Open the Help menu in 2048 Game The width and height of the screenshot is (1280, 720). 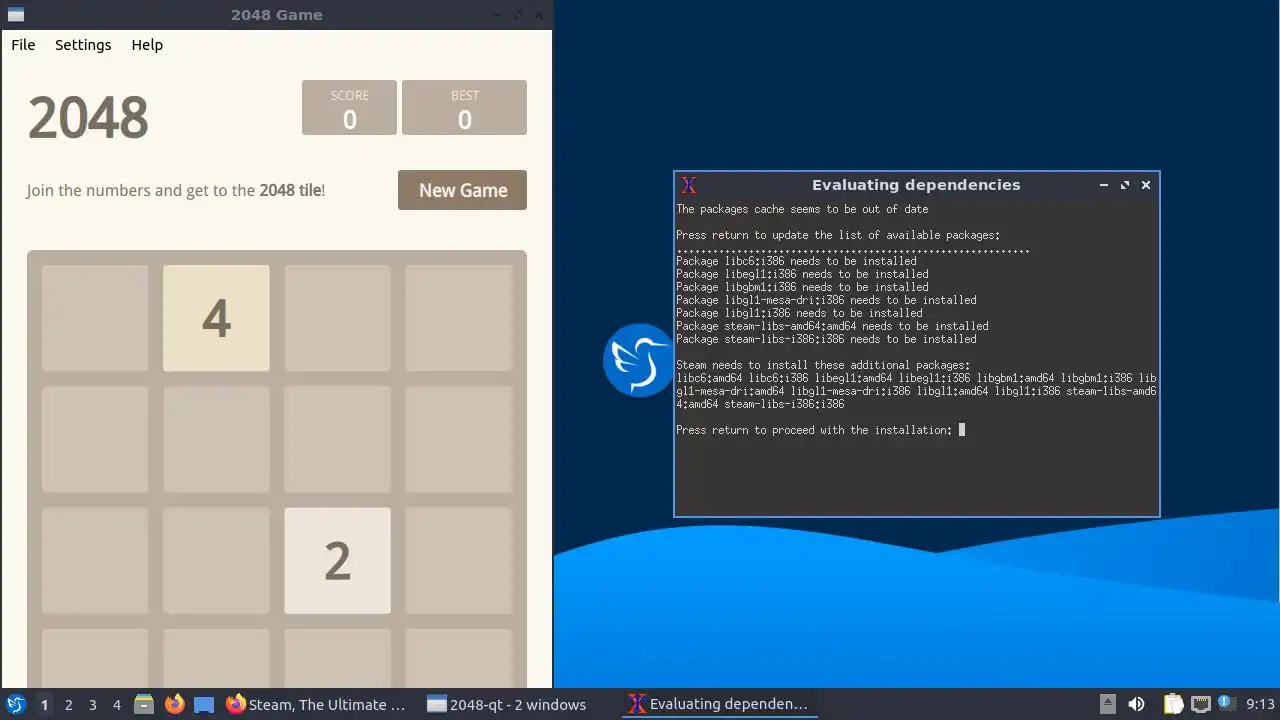click(x=147, y=45)
